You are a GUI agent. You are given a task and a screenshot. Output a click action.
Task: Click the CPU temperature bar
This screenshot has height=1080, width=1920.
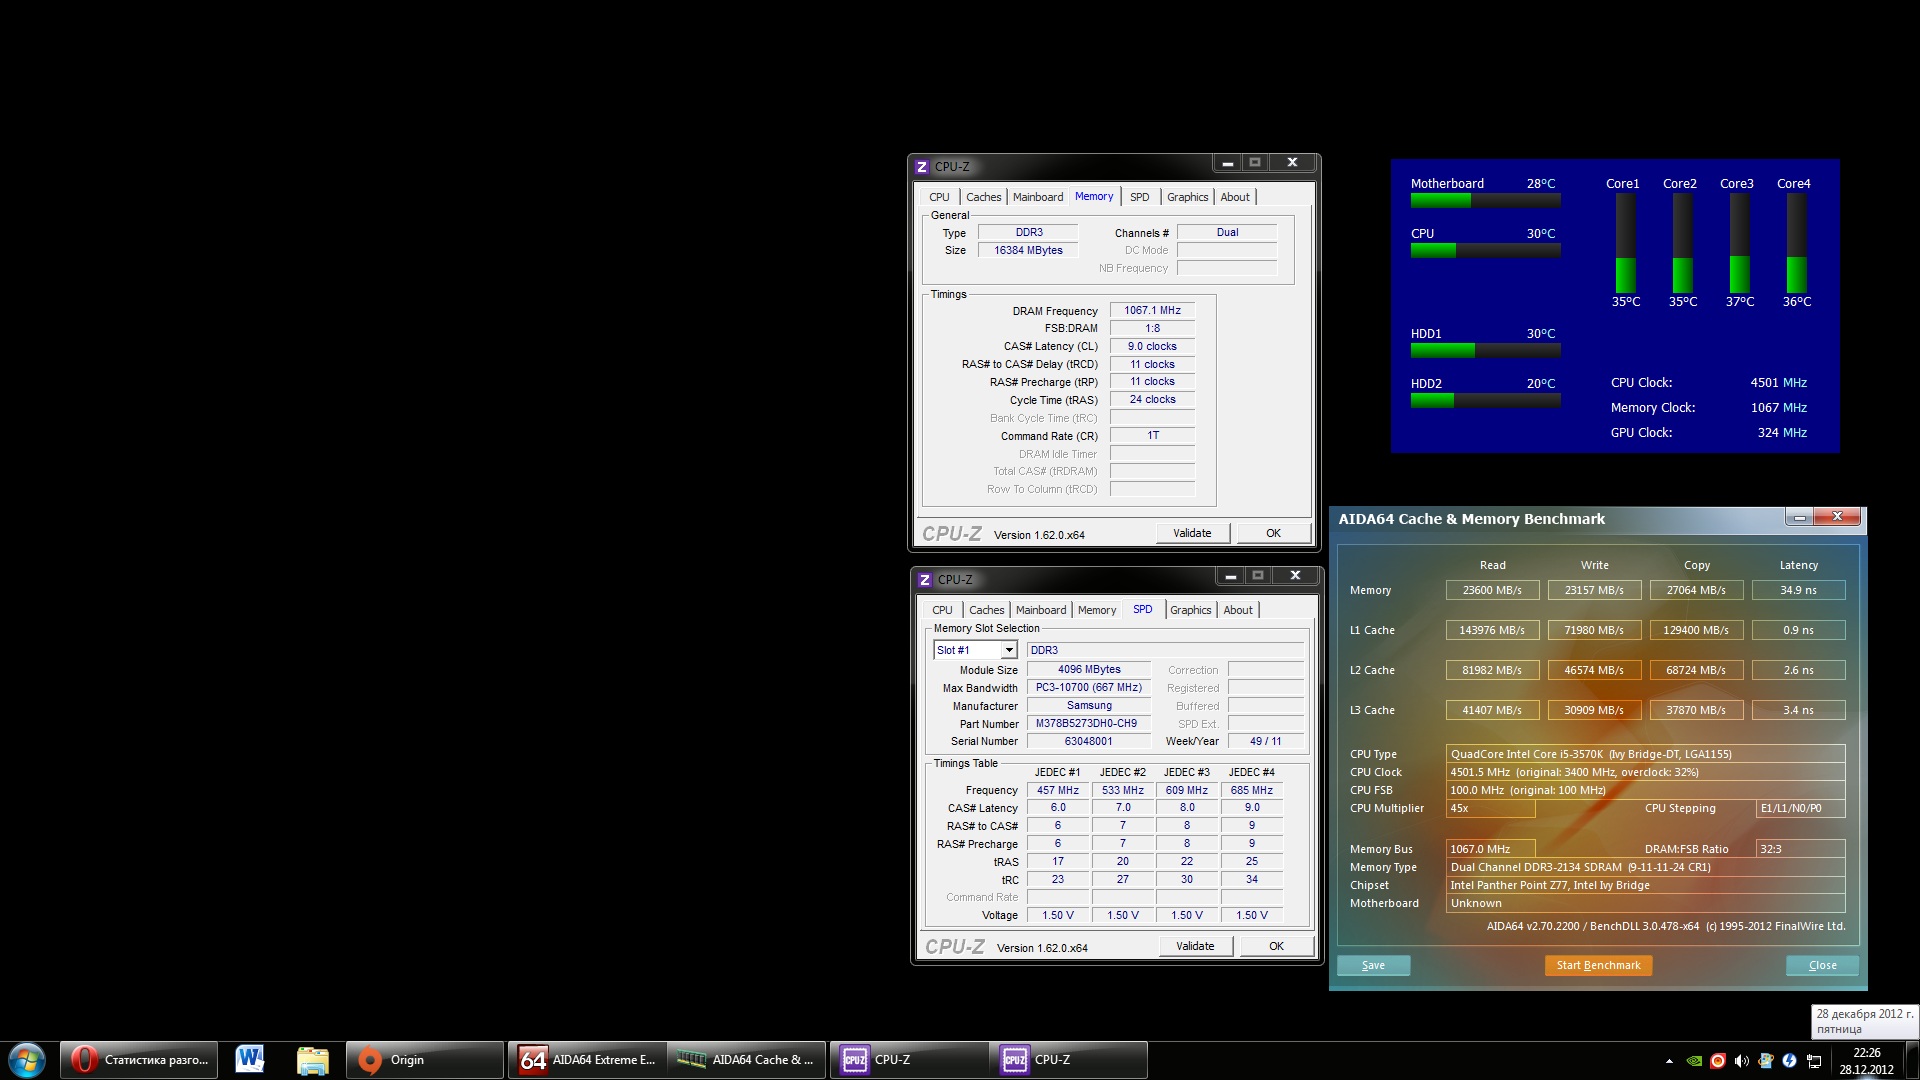(1485, 250)
